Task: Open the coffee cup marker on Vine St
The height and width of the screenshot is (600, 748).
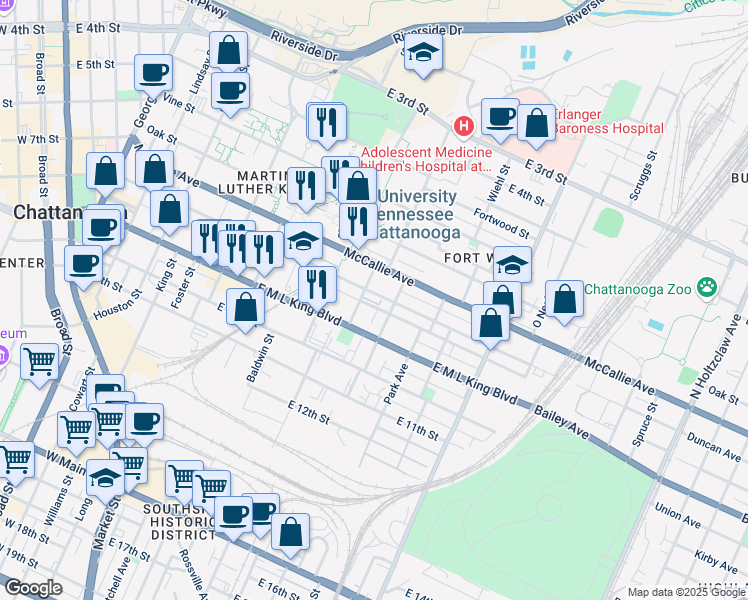Action: click(230, 92)
